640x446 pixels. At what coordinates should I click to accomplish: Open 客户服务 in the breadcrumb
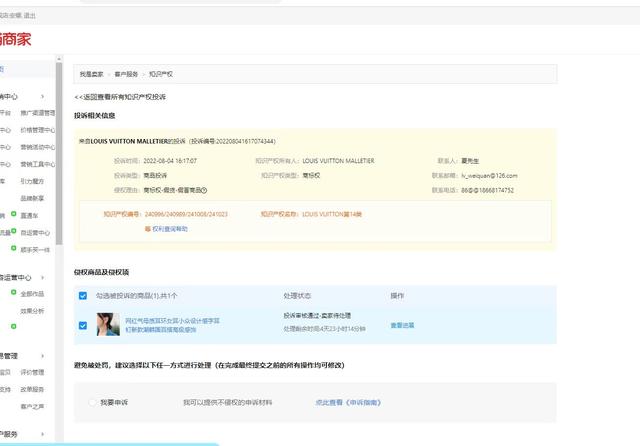(127, 74)
